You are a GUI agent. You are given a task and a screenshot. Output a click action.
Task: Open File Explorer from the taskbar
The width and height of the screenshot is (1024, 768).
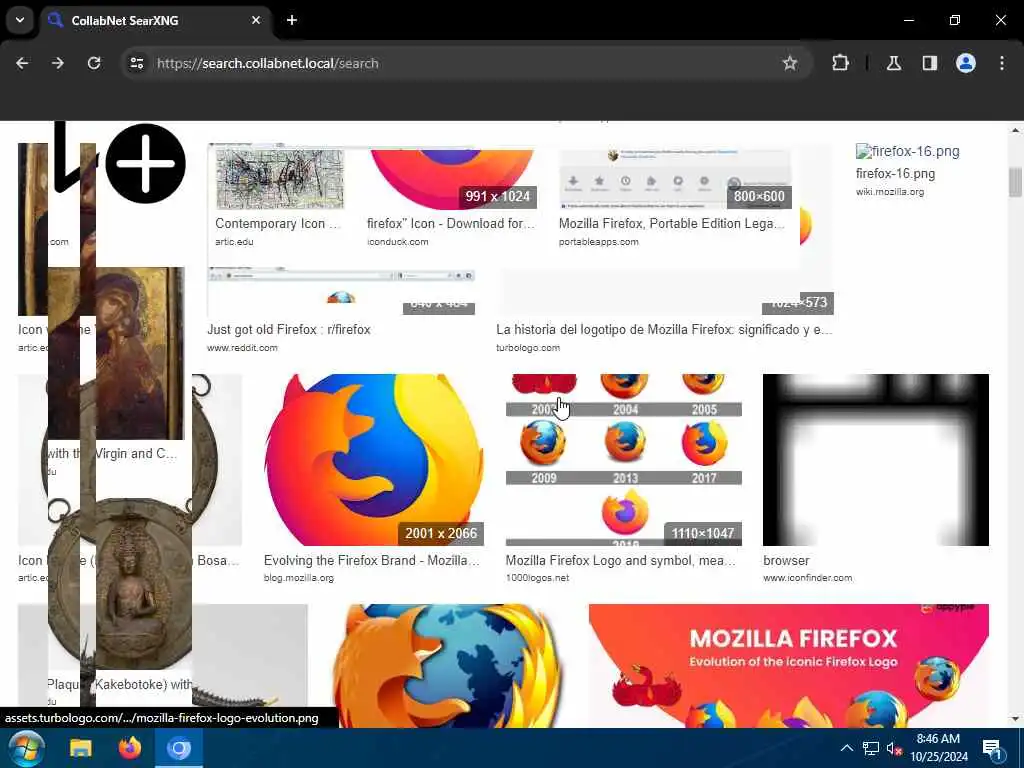[81, 748]
